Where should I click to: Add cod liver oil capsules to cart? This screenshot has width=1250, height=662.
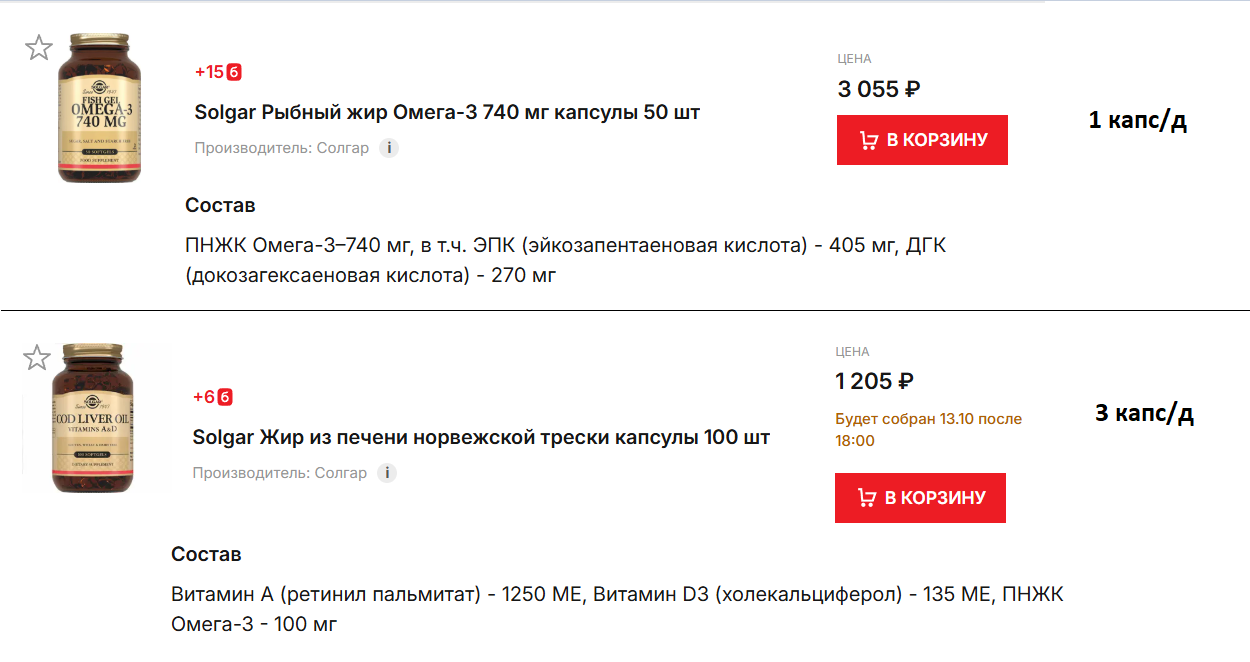click(x=920, y=498)
